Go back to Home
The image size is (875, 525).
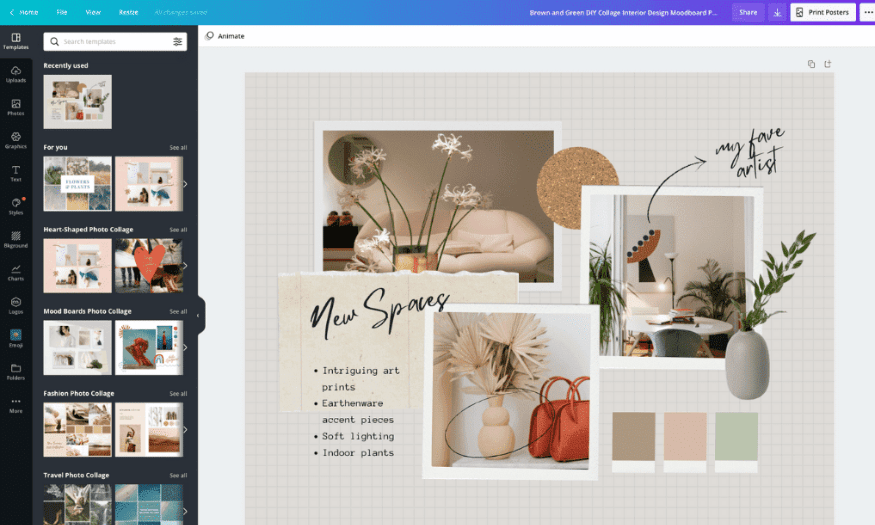24,12
